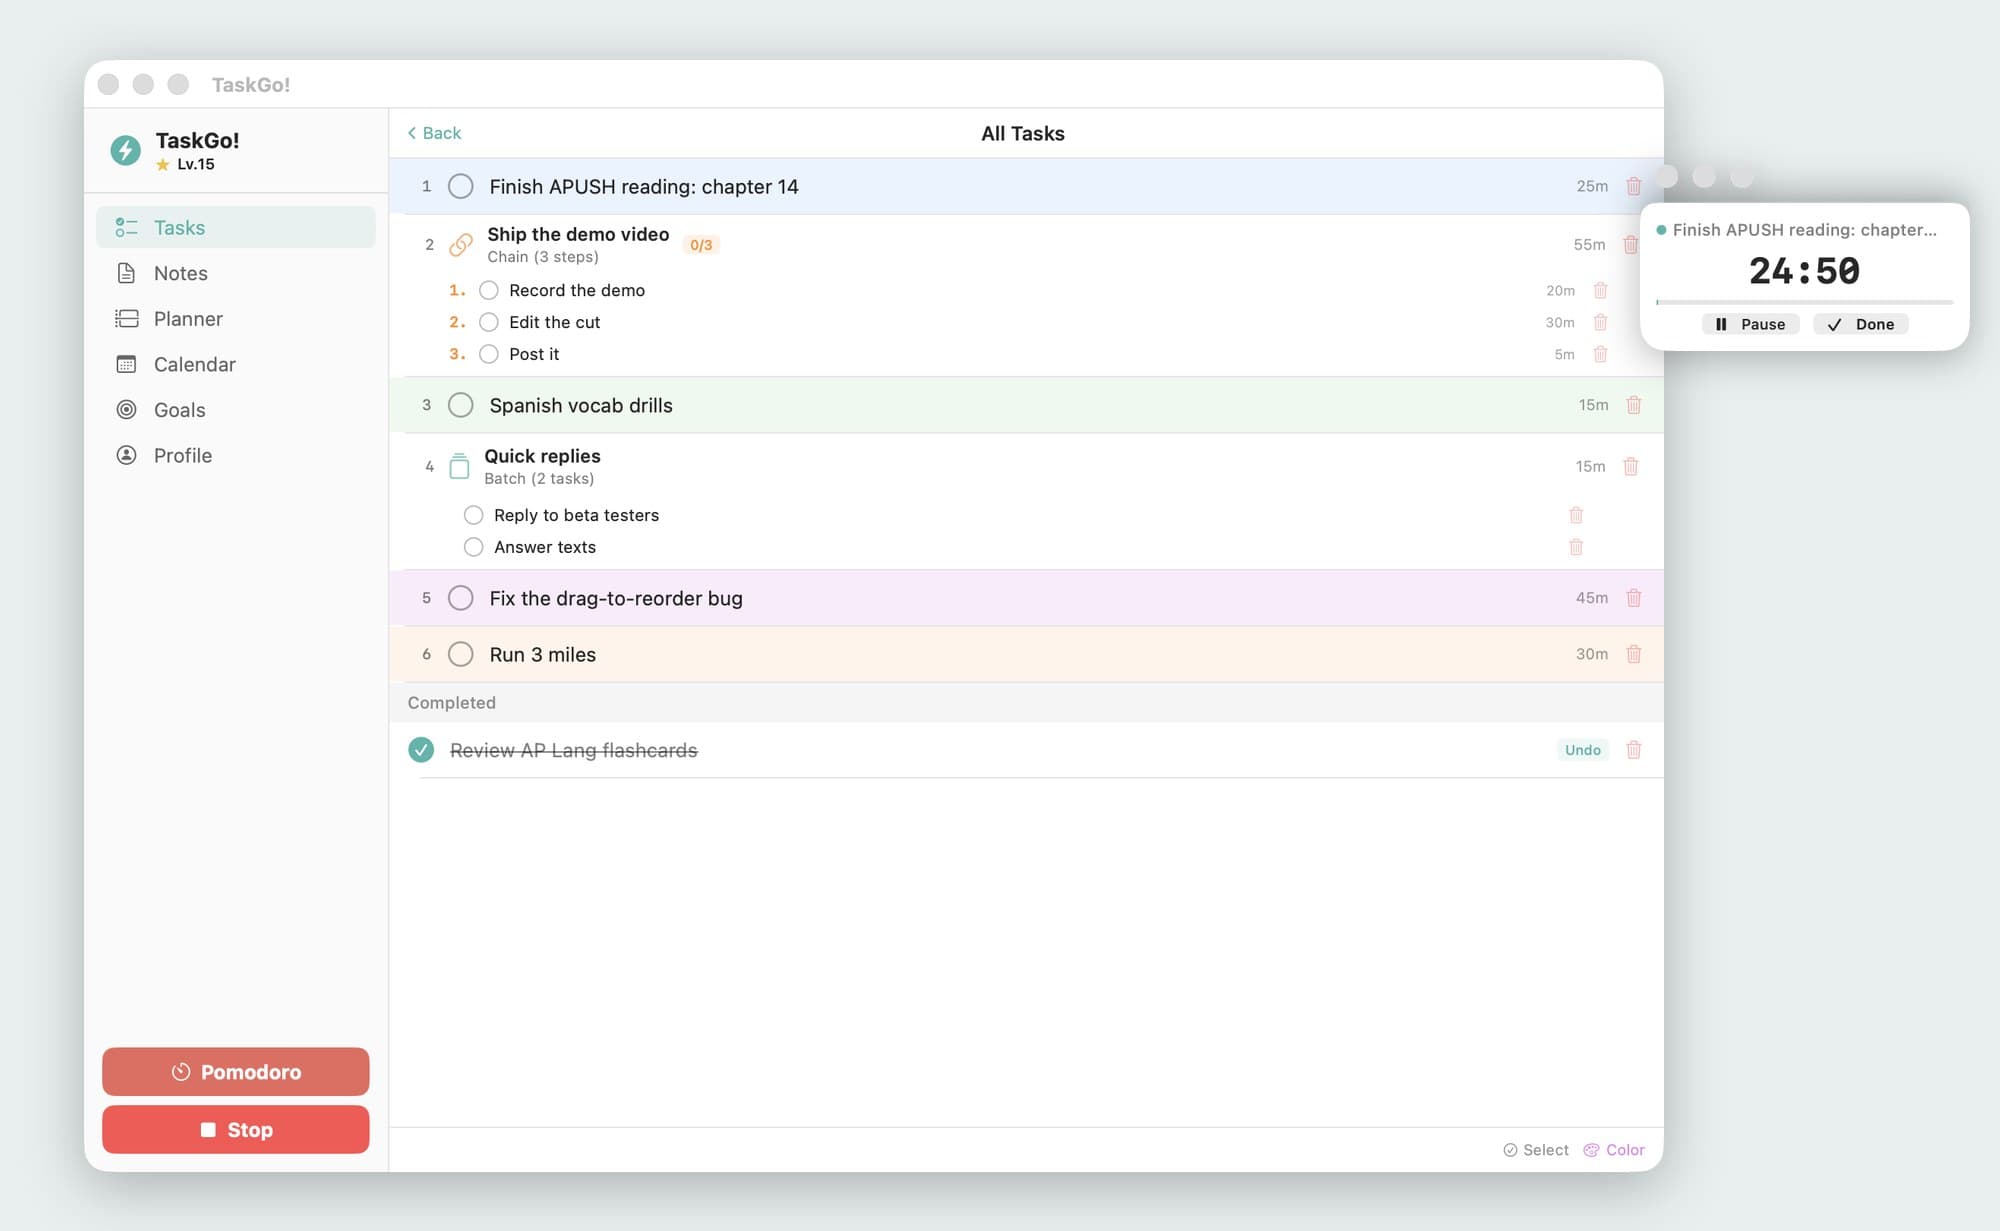Delete Spanish vocab drills using trash icon
This screenshot has width=2000, height=1231.
pos(1633,405)
